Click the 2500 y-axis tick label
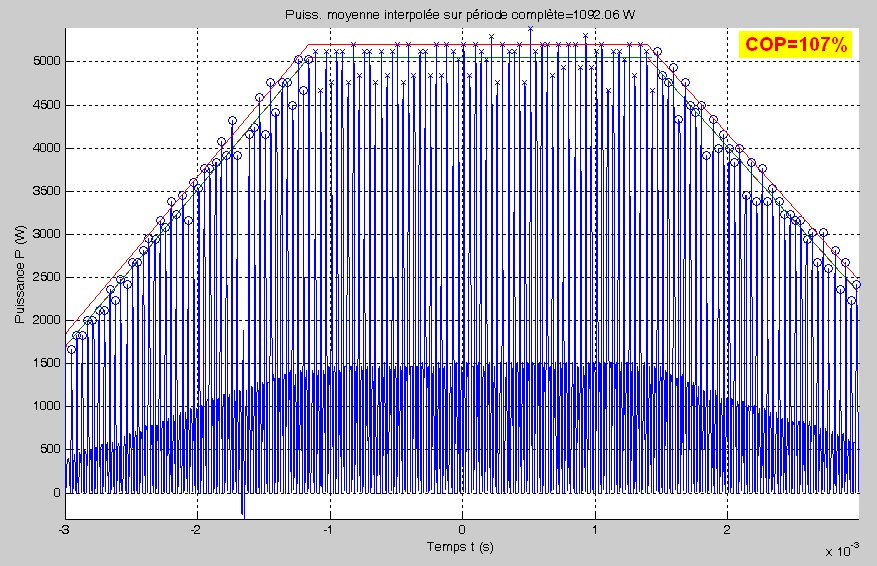Viewport: 877px width, 566px height. (46, 277)
